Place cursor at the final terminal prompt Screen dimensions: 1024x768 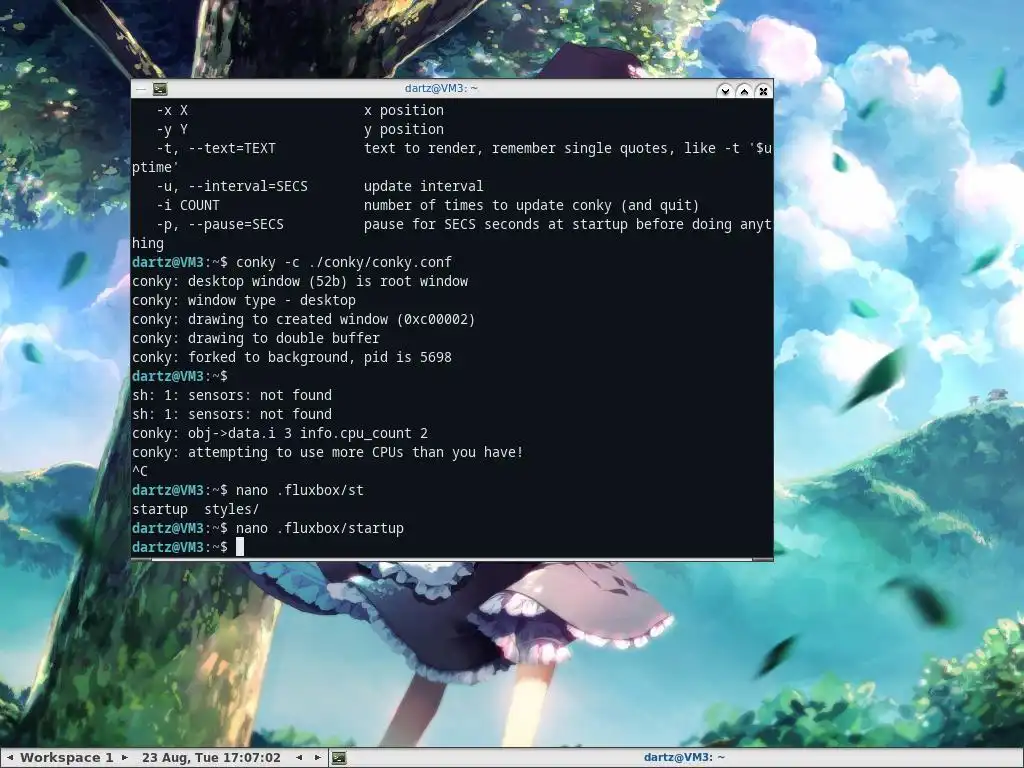tap(240, 547)
